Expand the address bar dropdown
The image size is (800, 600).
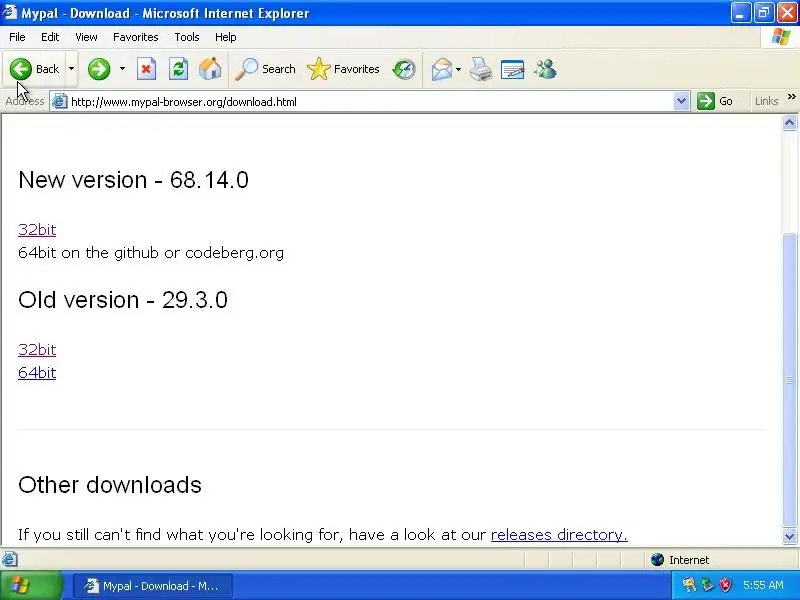click(x=681, y=102)
